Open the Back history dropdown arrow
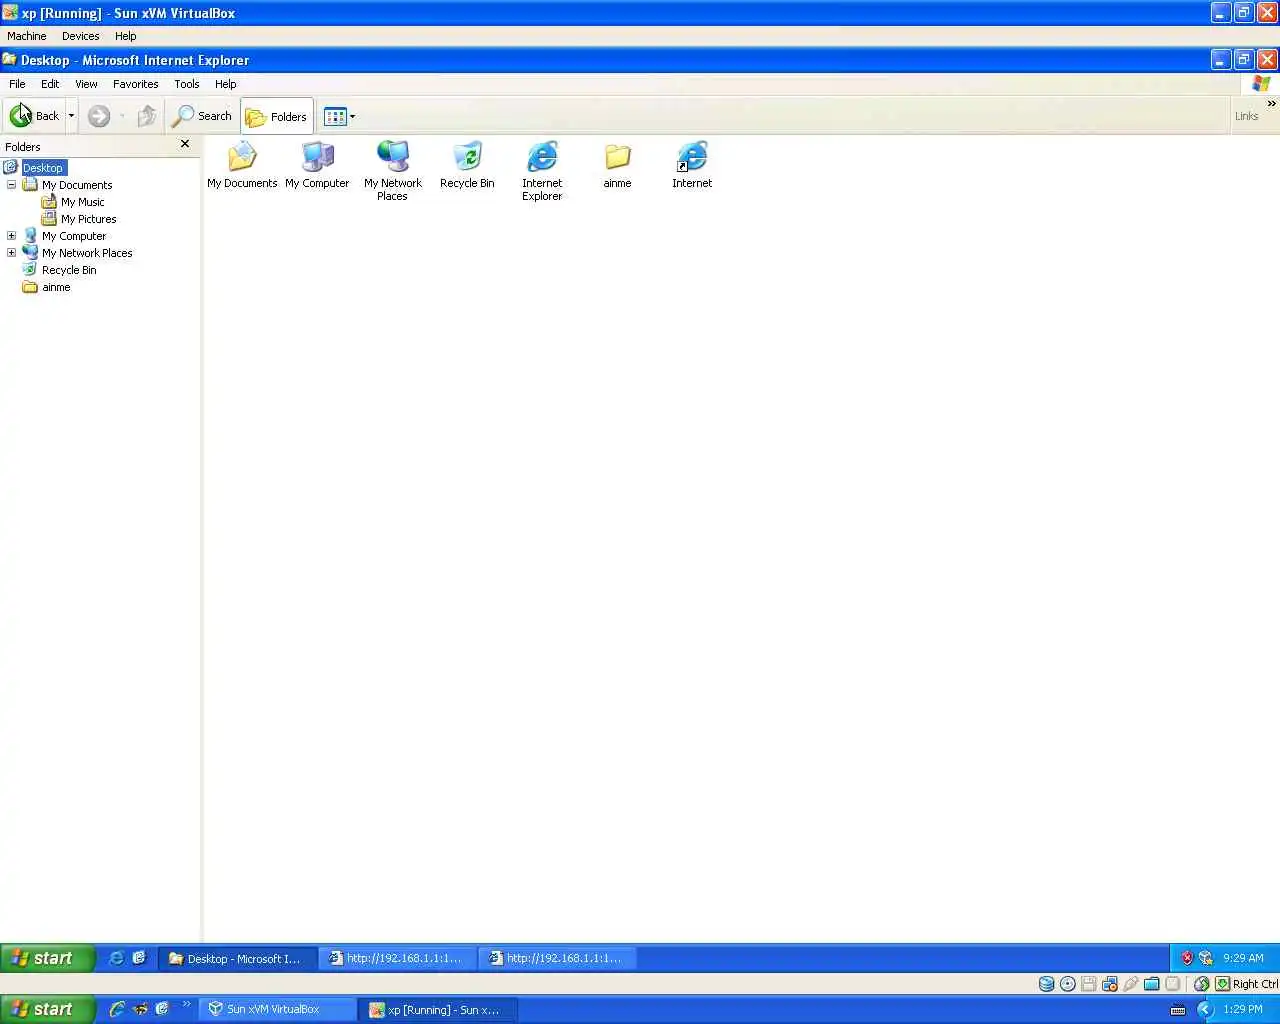Viewport: 1280px width, 1024px height. pos(71,116)
